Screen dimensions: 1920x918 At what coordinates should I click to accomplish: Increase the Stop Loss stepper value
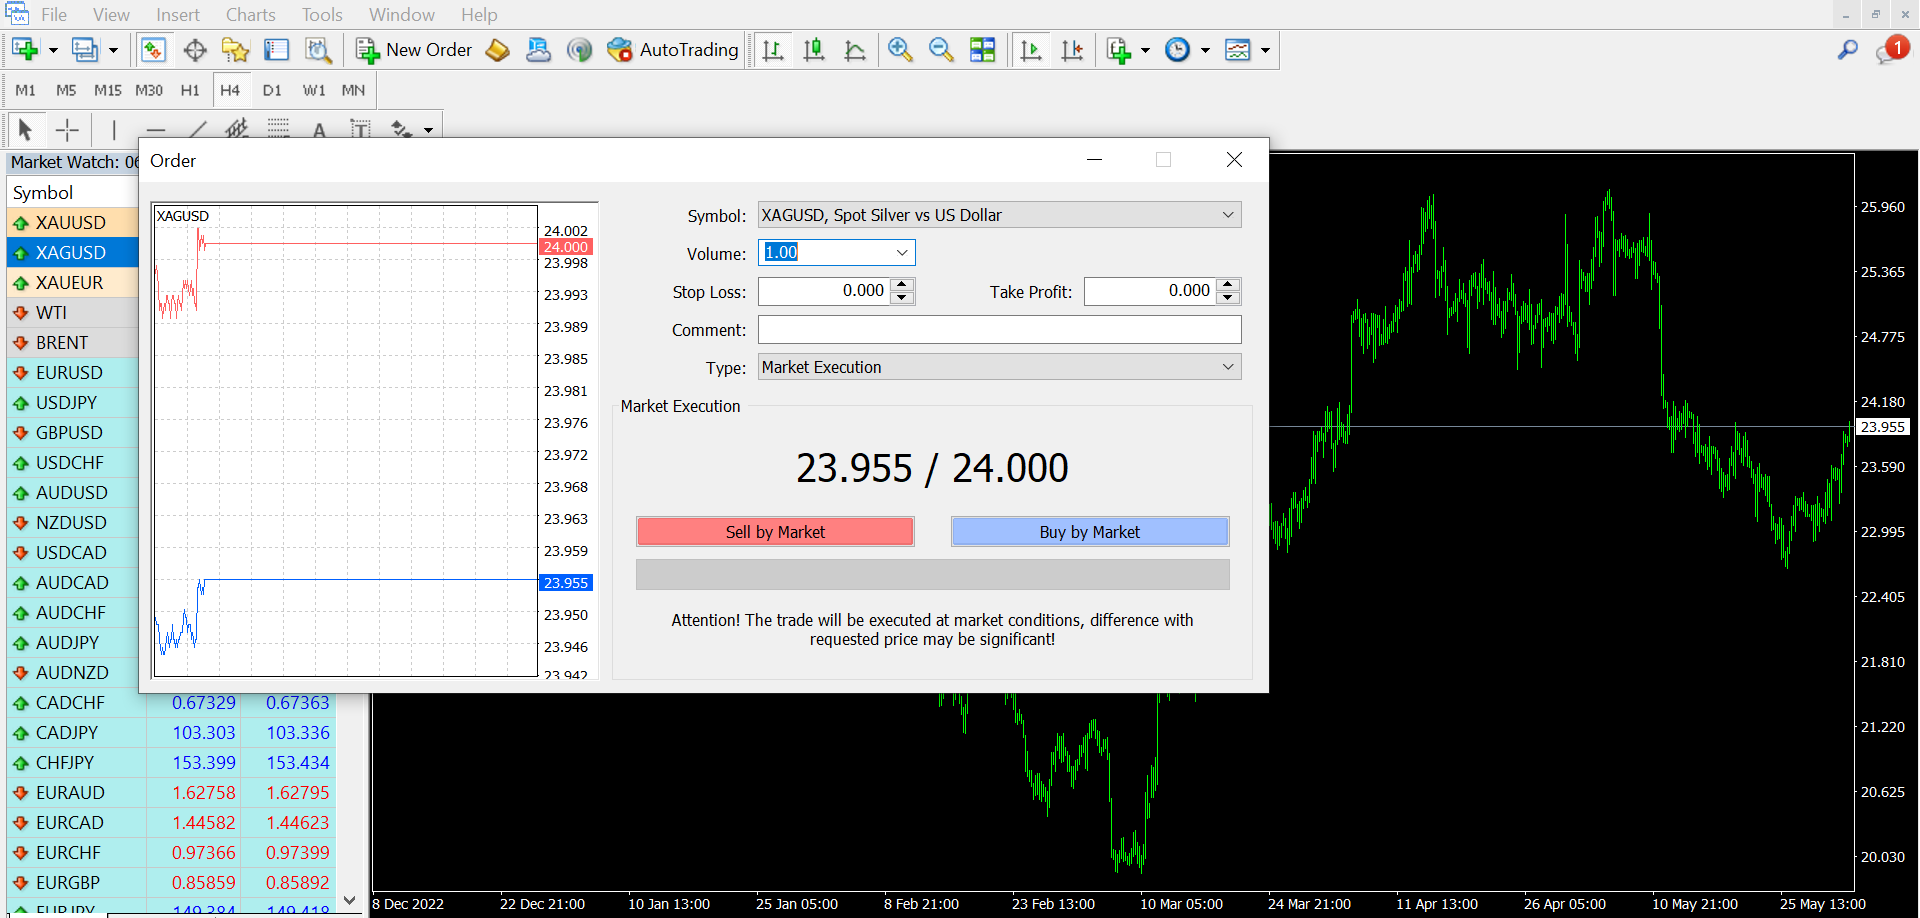tap(903, 285)
